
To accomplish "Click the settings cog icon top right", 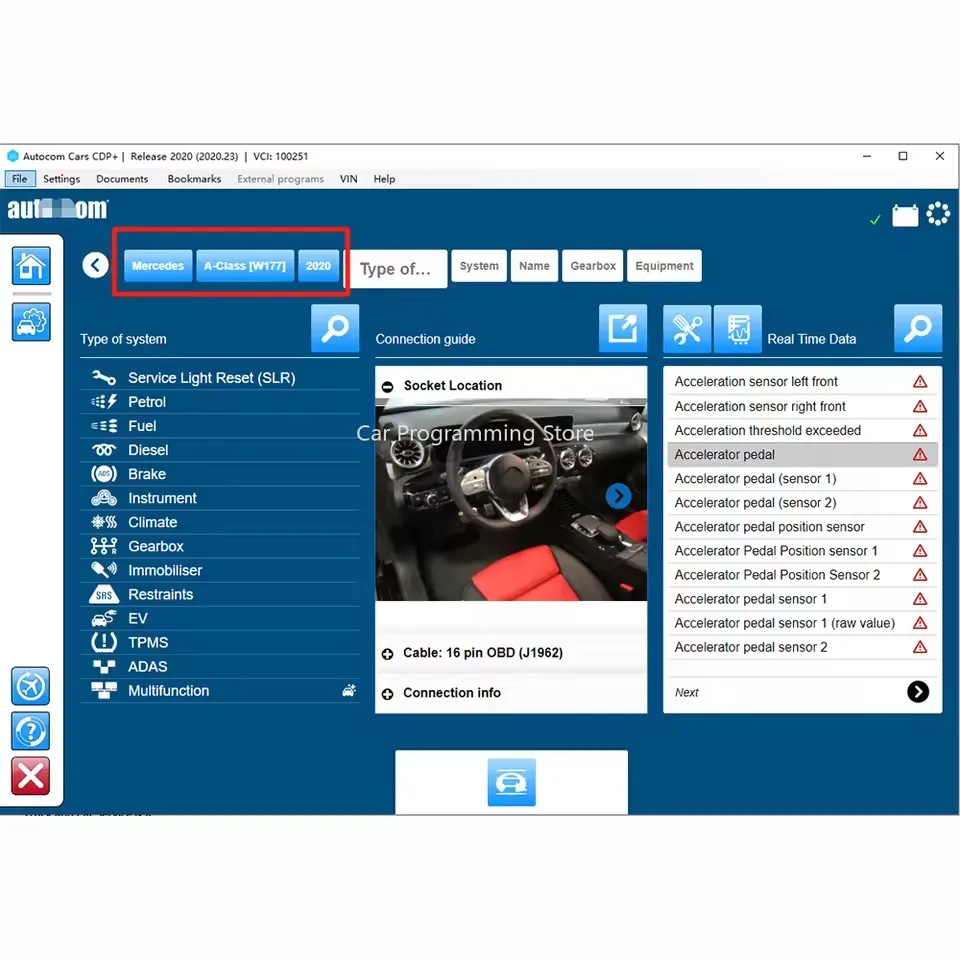I will (x=938, y=213).
